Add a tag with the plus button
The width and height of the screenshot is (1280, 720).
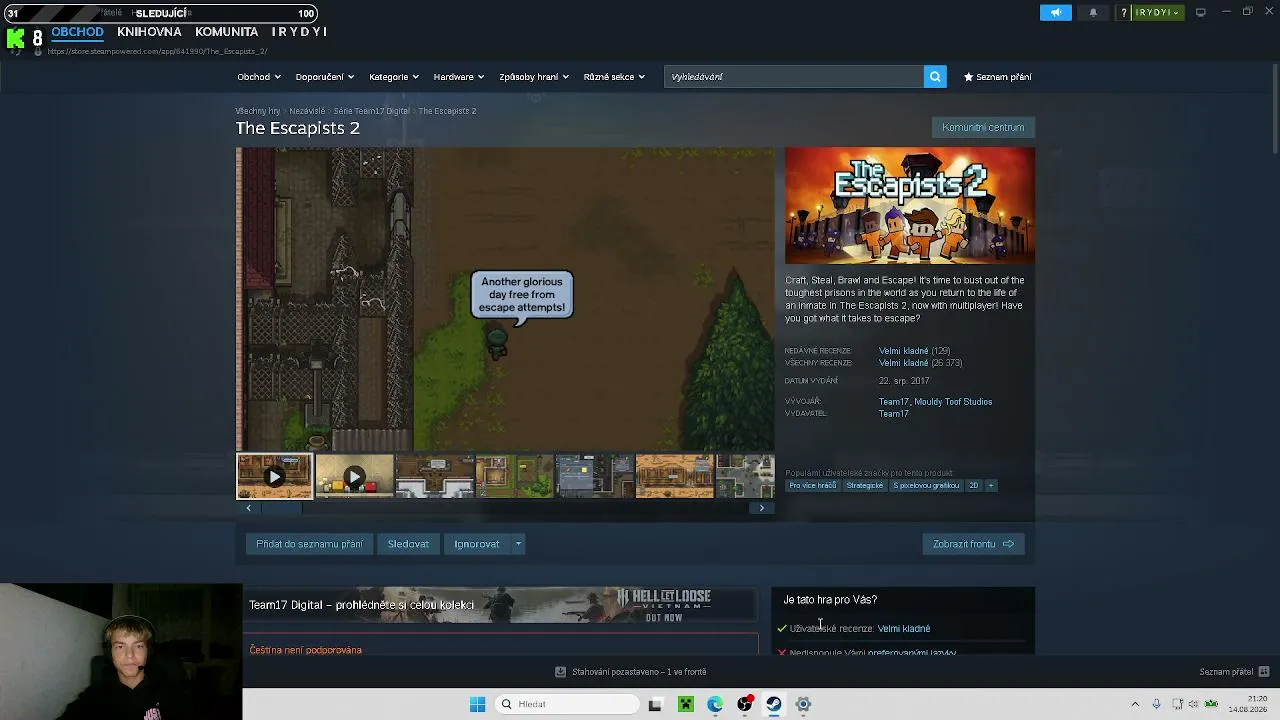coord(991,486)
